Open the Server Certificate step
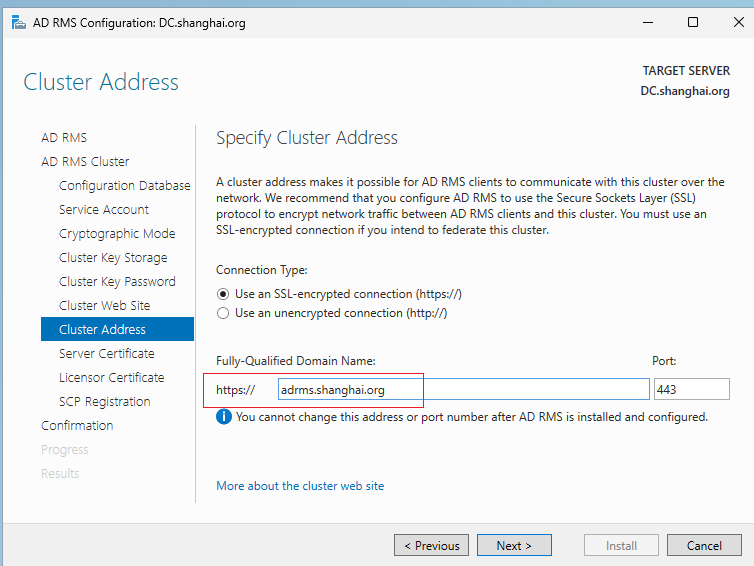The image size is (754, 566). click(x=106, y=353)
